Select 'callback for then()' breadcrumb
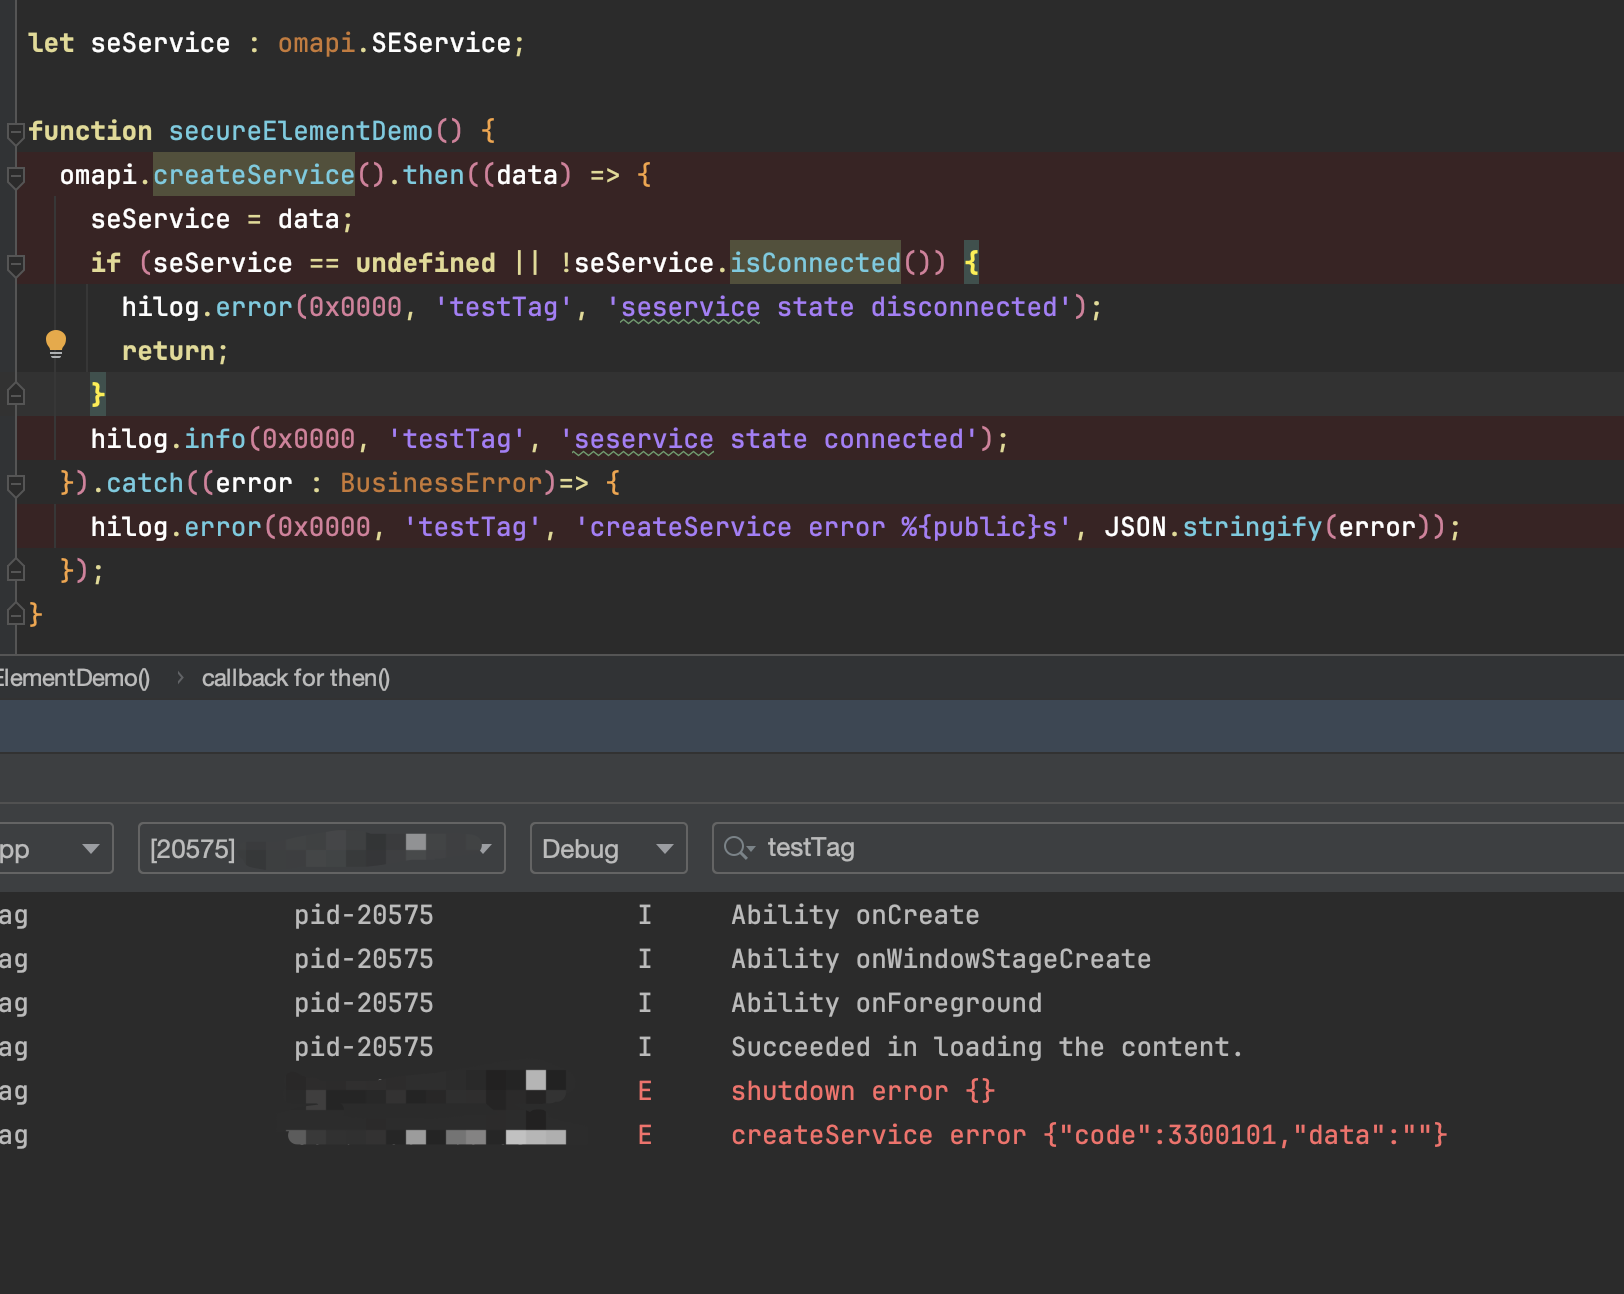 click(296, 678)
